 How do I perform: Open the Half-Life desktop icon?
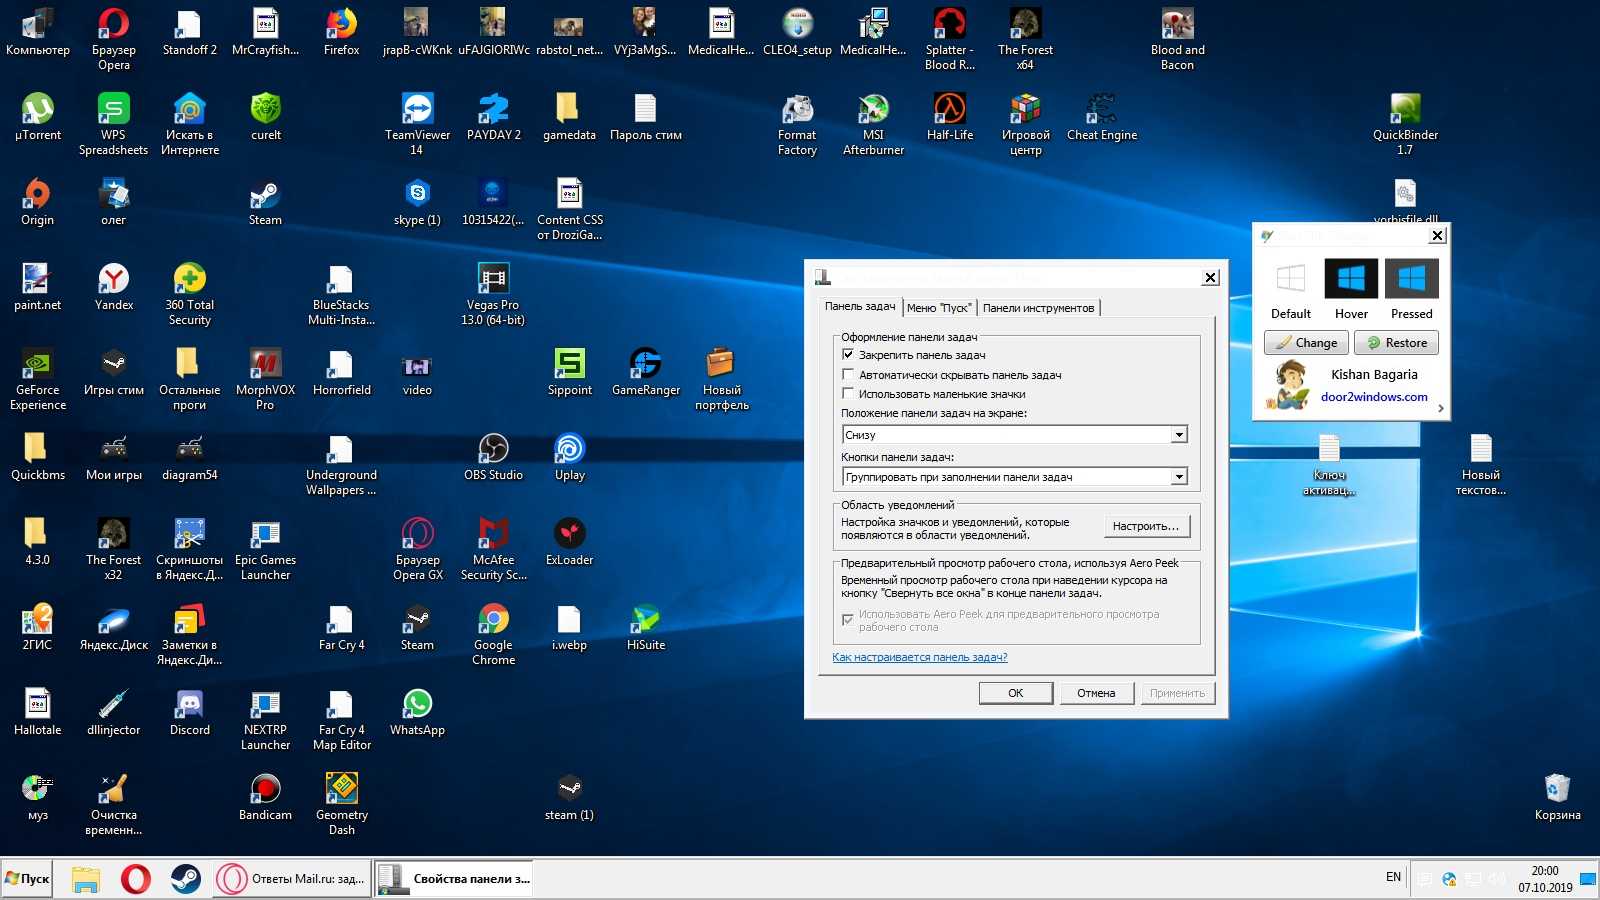coord(949,117)
